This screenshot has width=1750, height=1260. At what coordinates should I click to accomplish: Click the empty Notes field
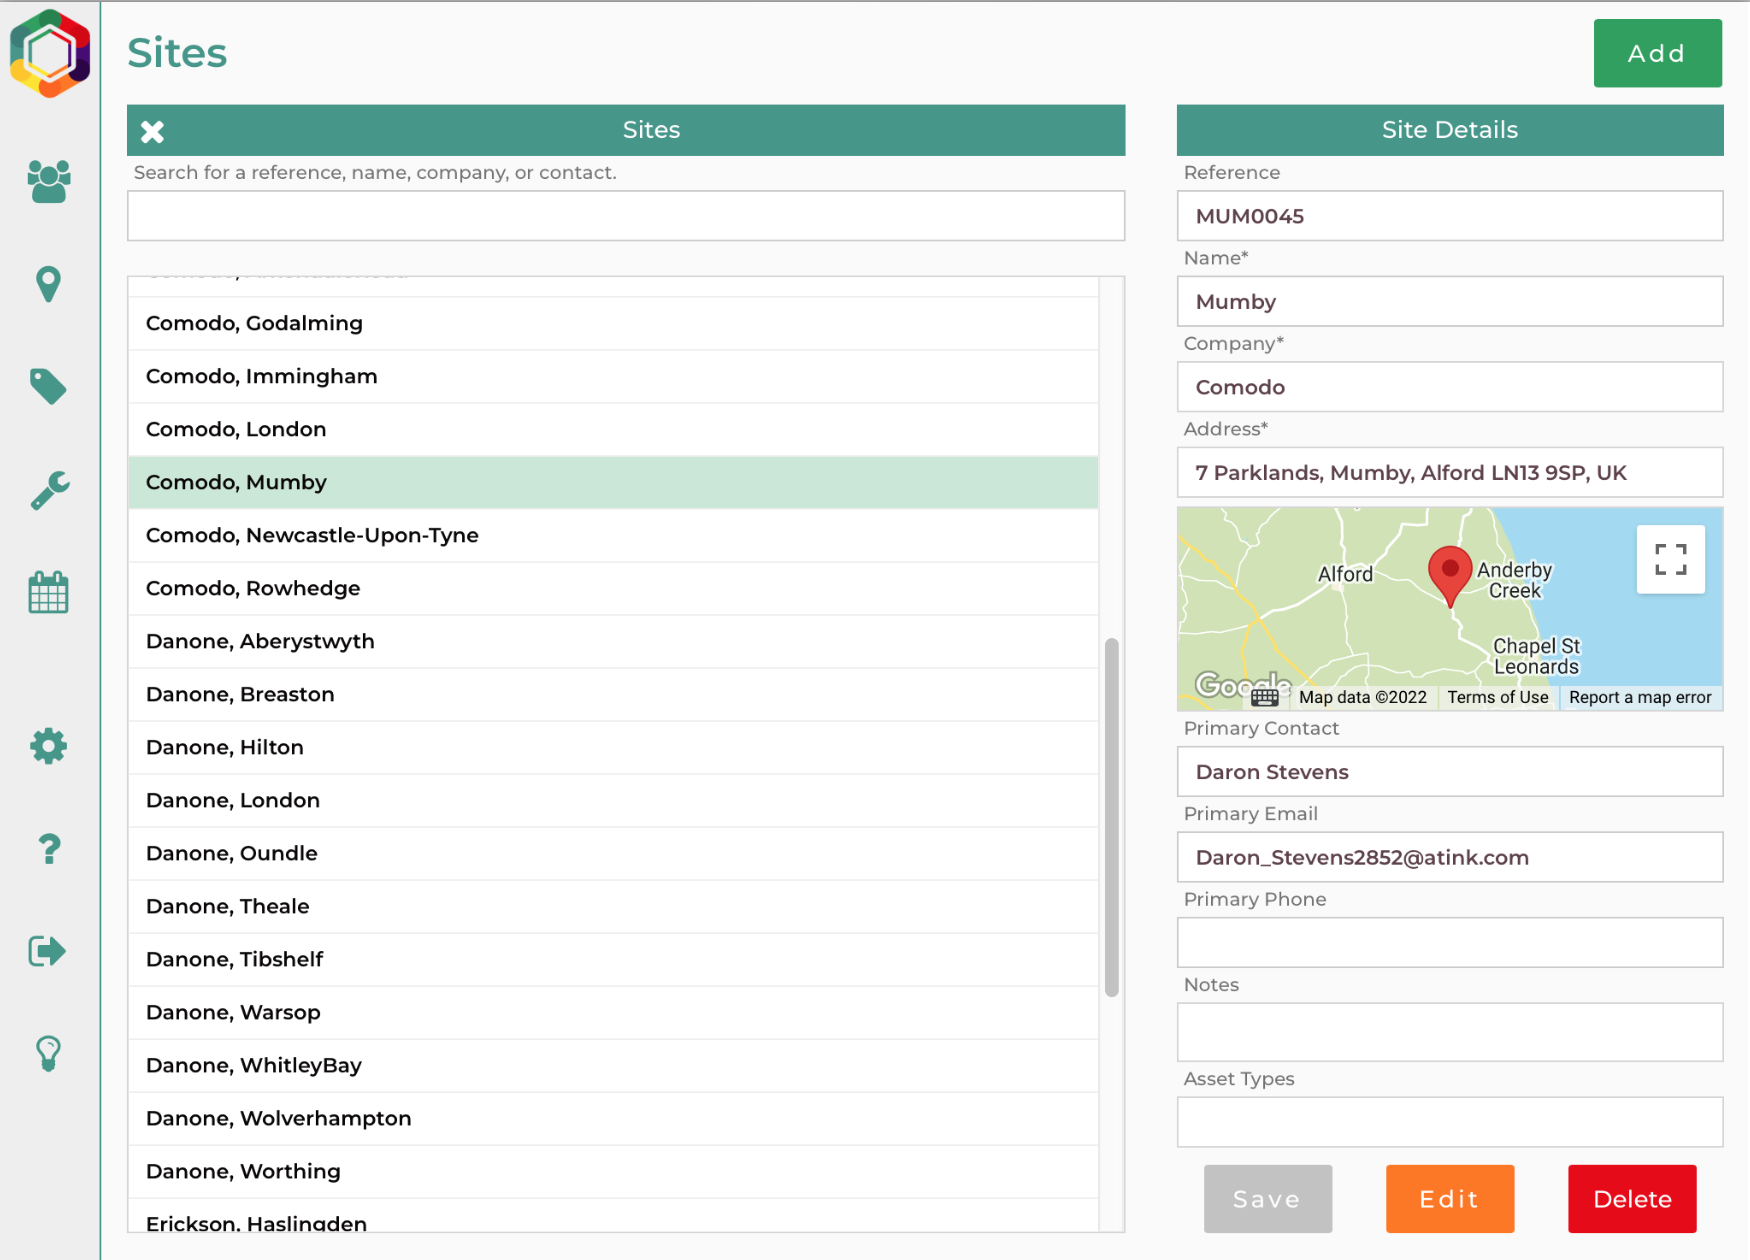click(1449, 1032)
